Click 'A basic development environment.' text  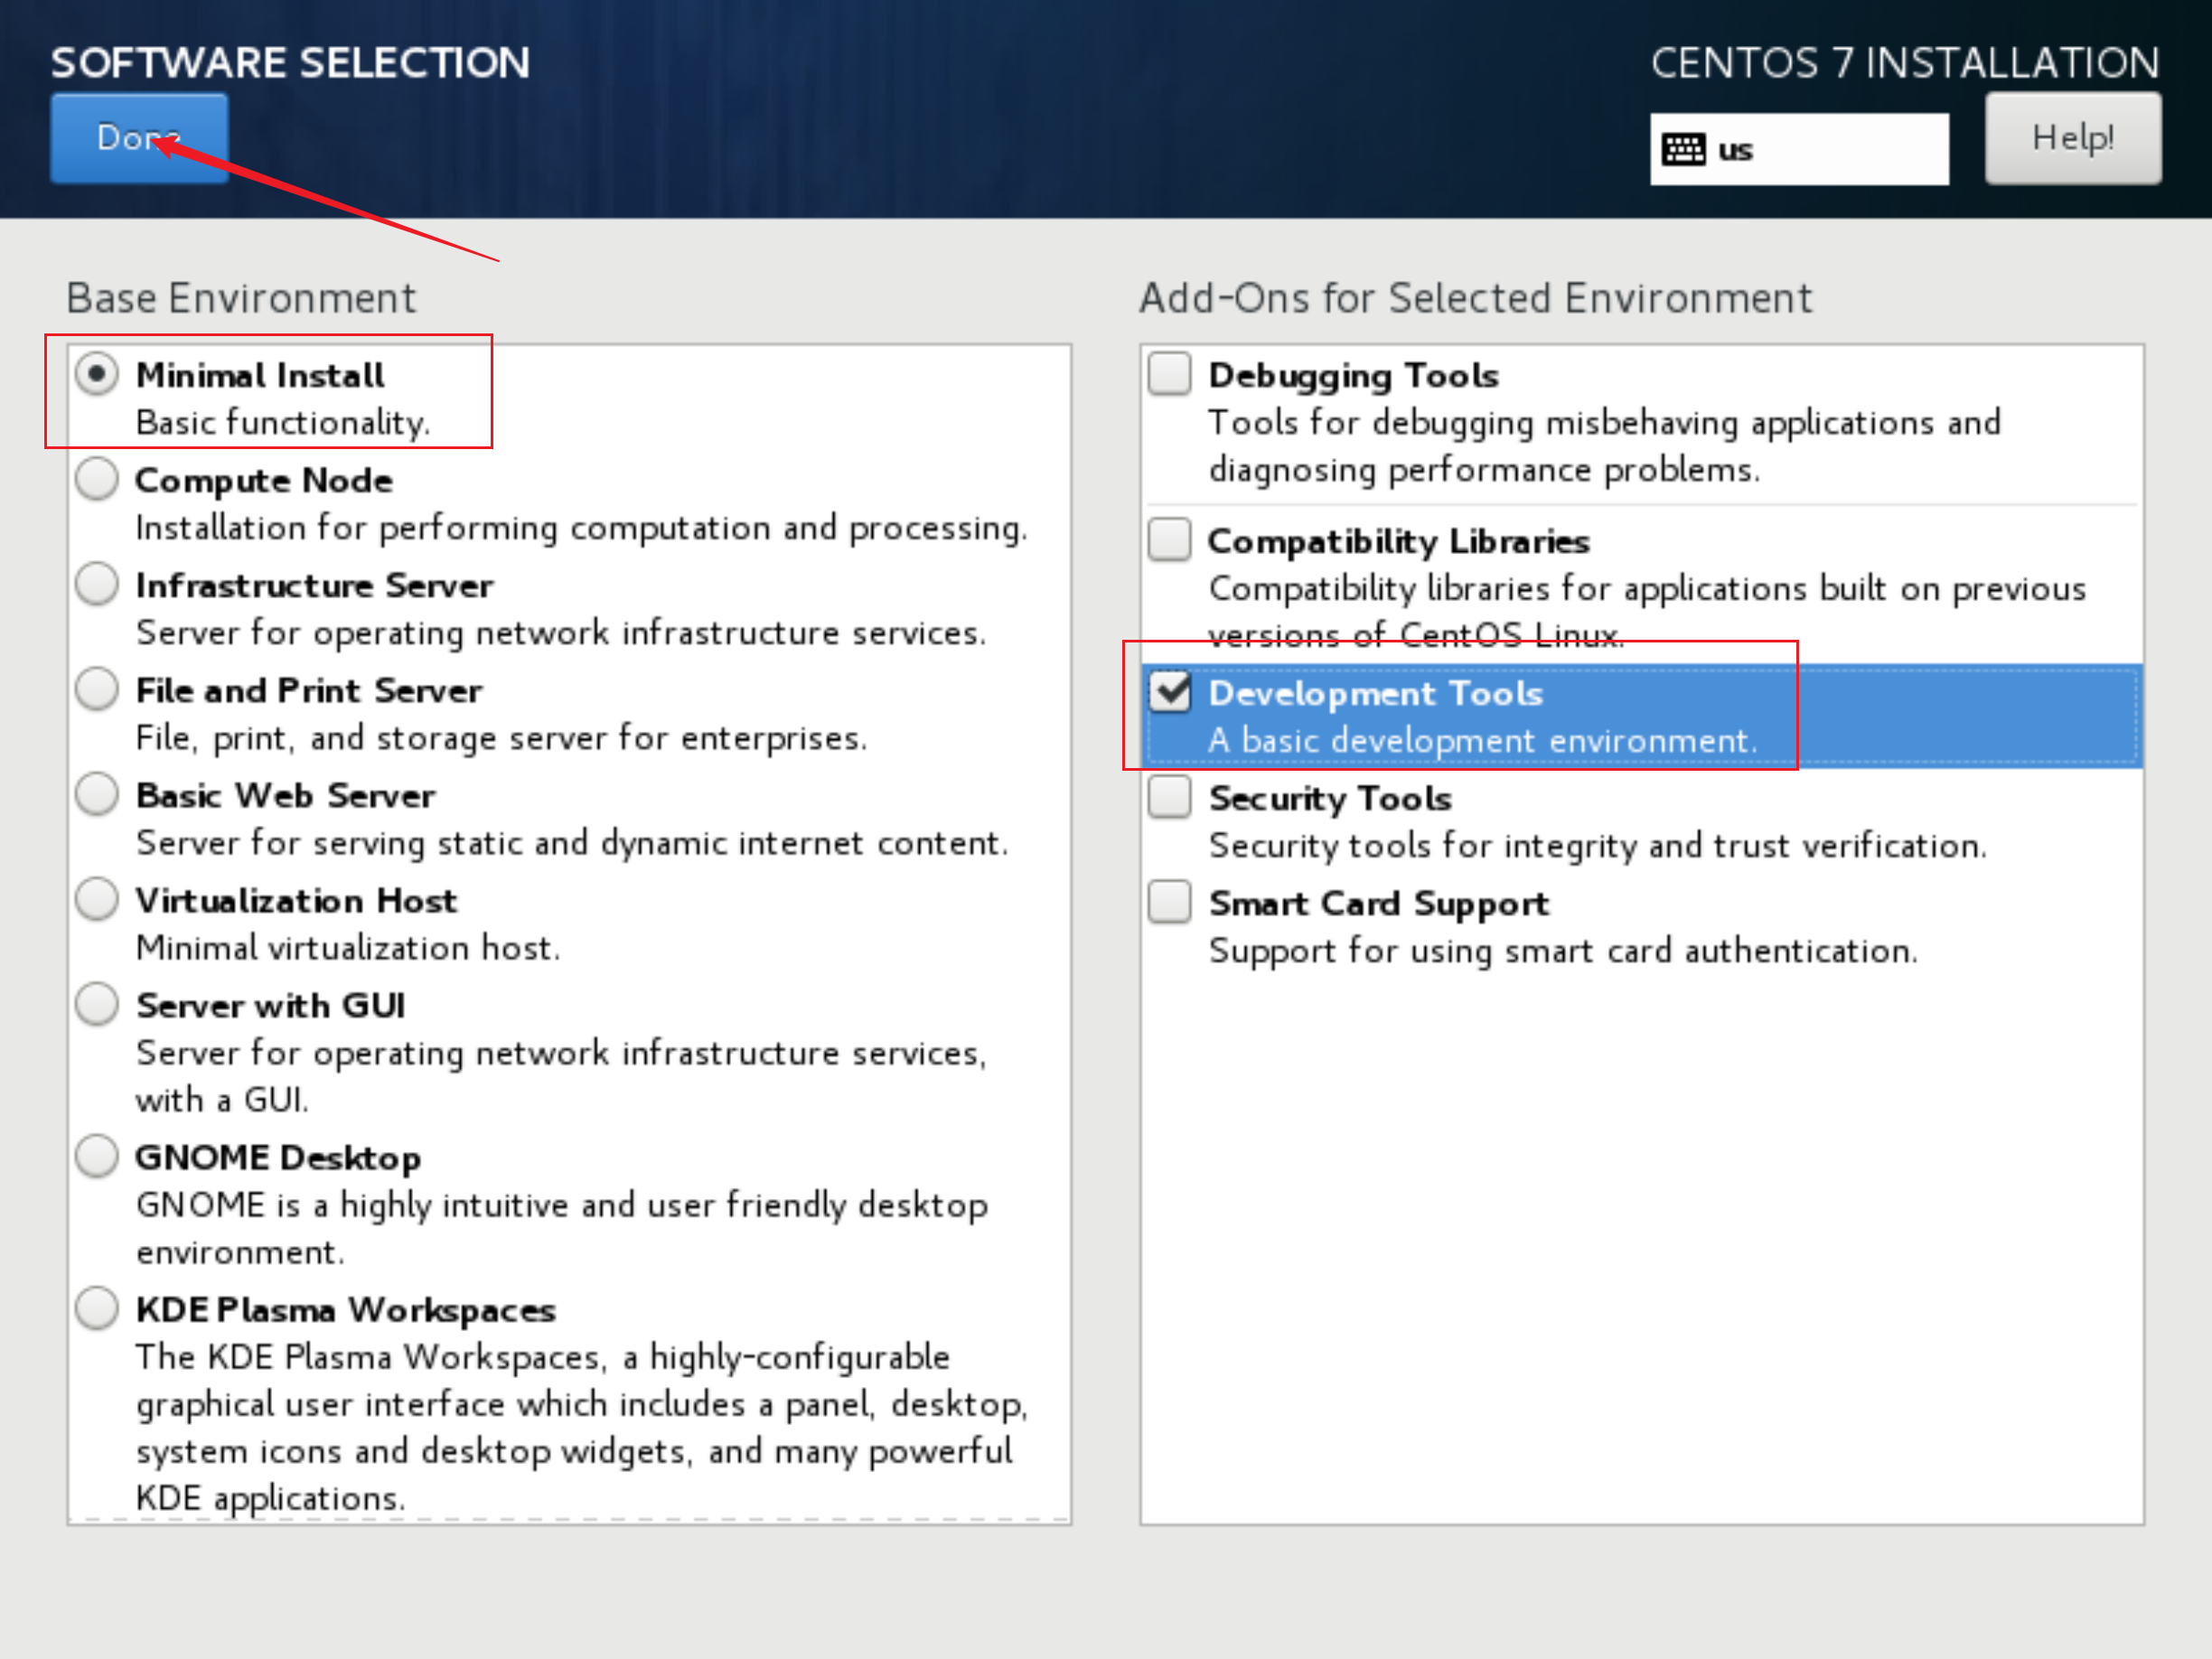tap(1483, 741)
